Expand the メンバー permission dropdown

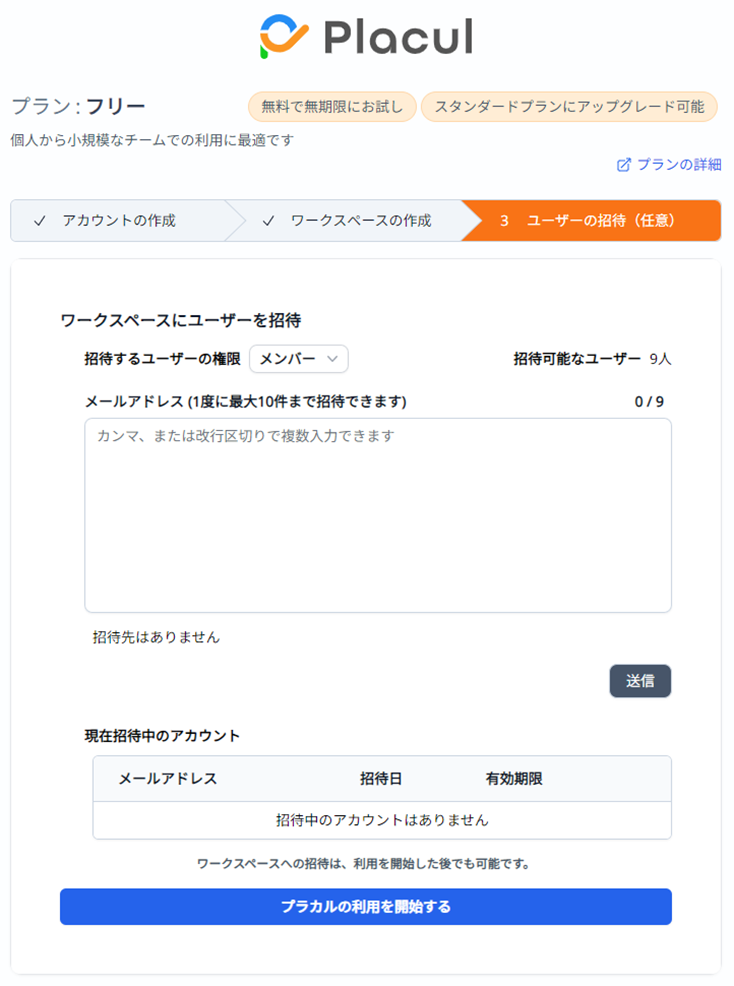point(298,358)
